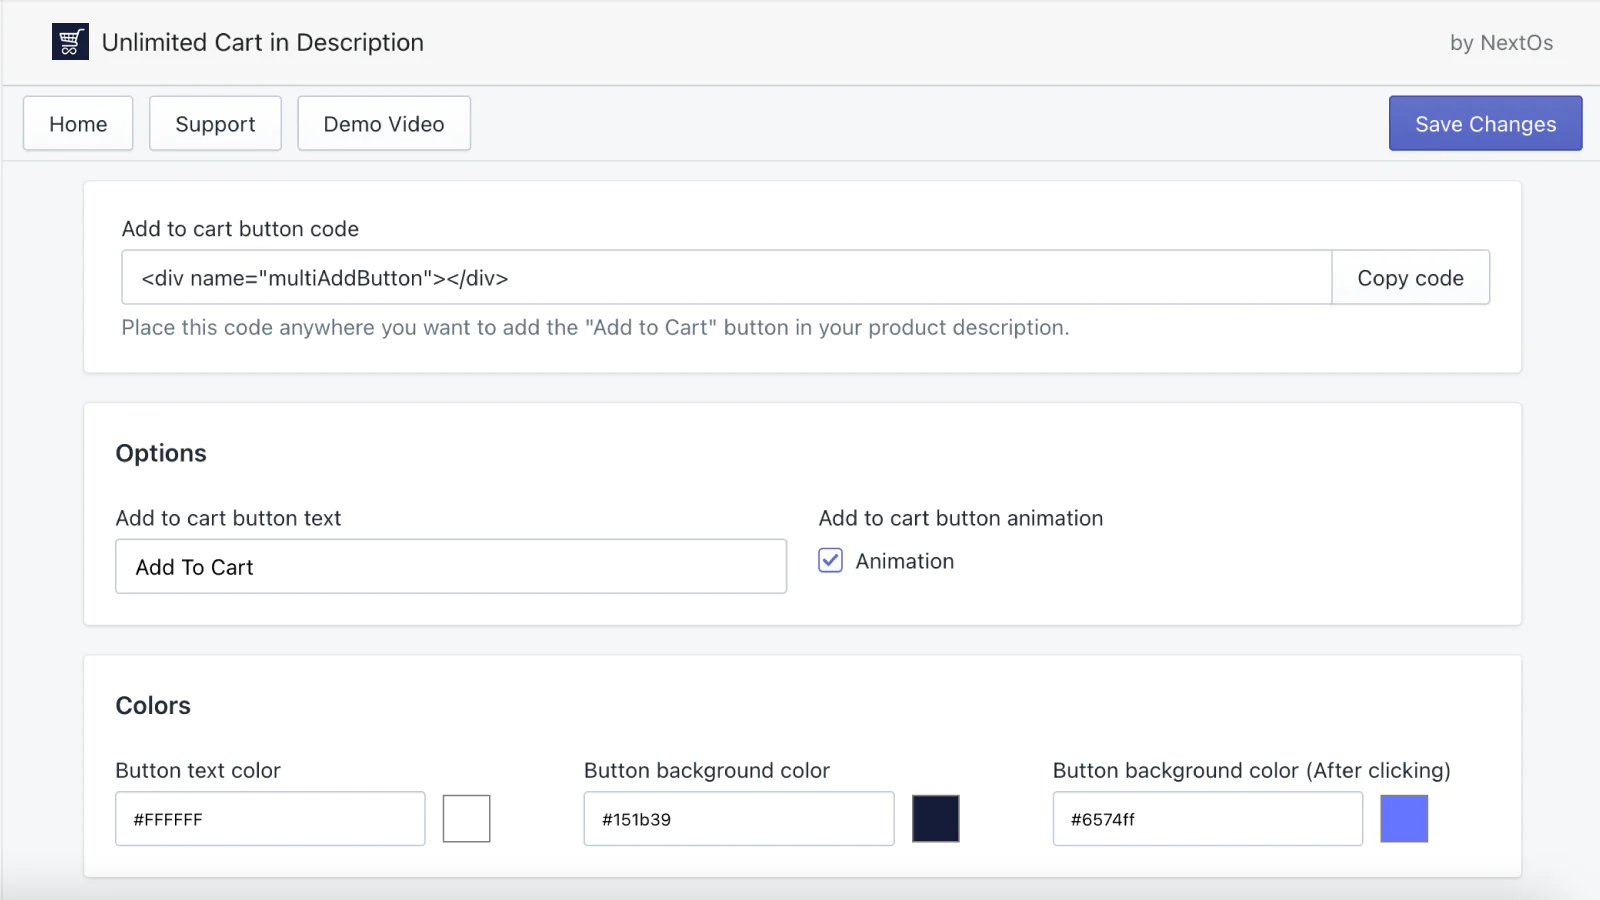Click the by NextOs developer text
1600x900 pixels.
(x=1501, y=43)
